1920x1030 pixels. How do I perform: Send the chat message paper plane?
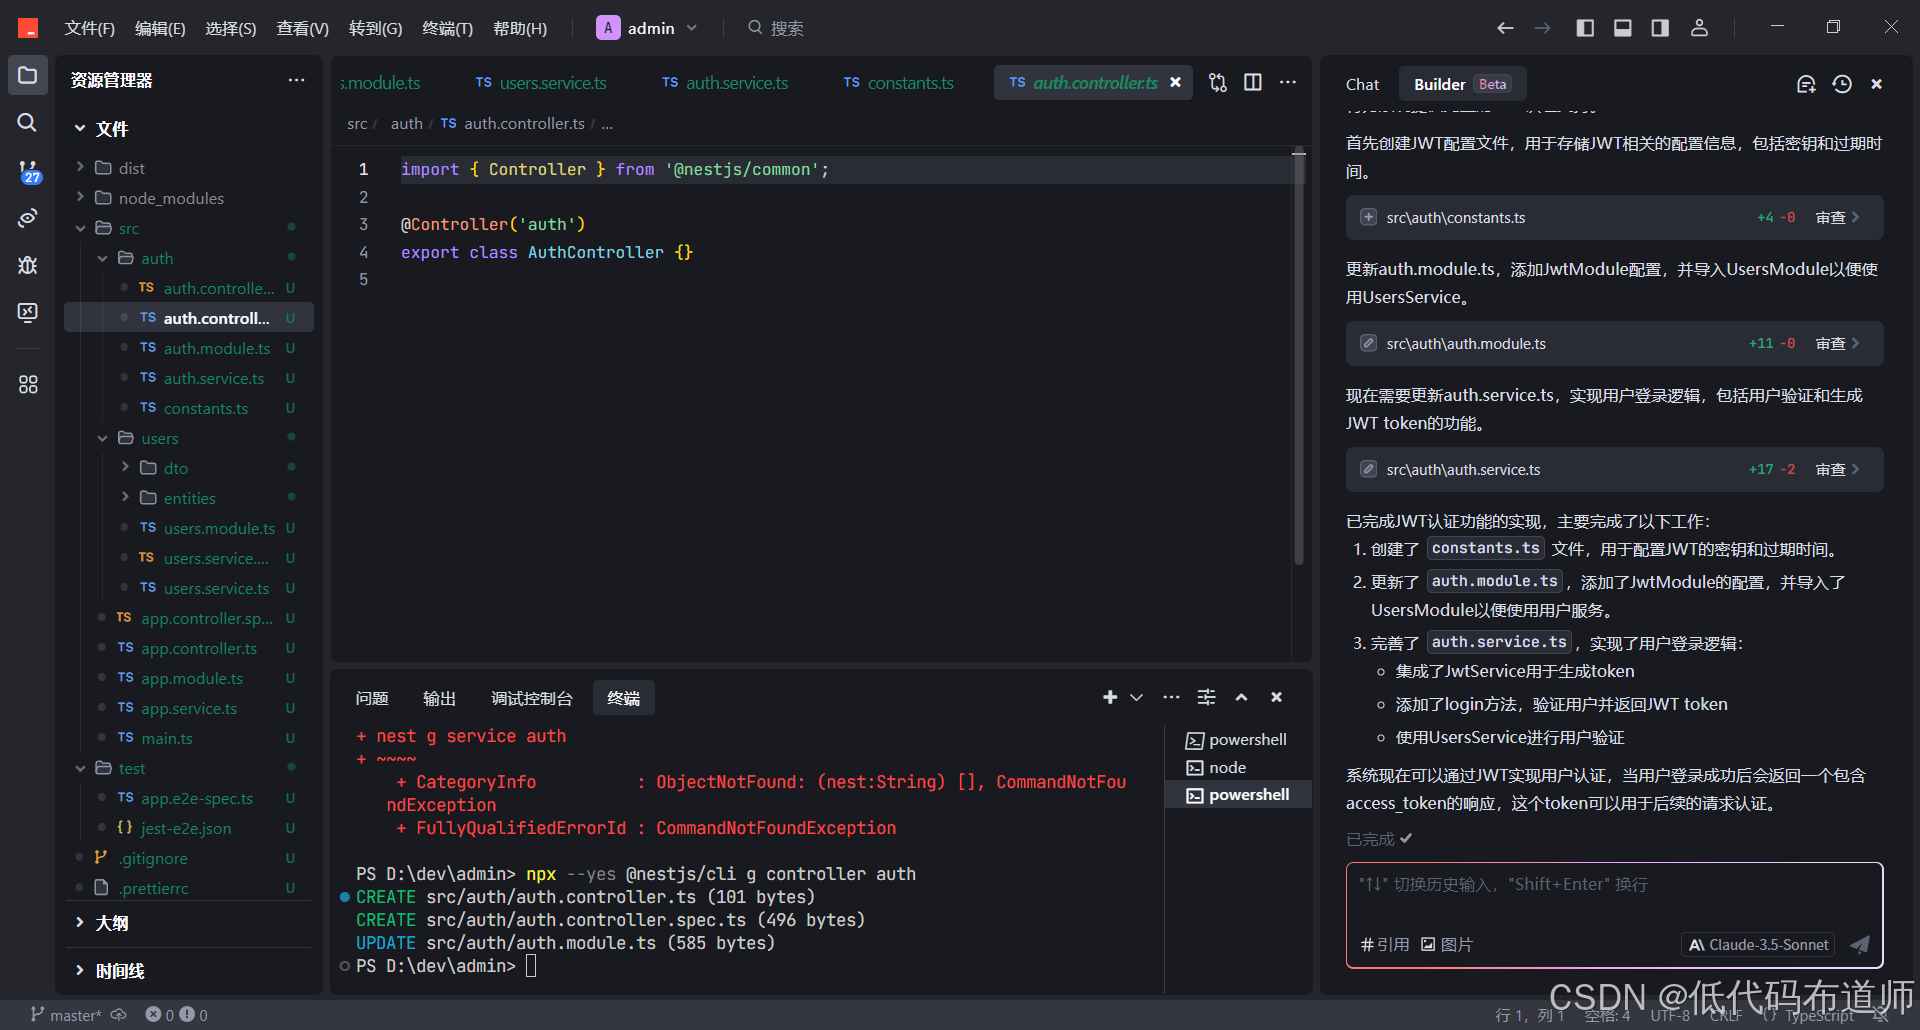click(1859, 944)
